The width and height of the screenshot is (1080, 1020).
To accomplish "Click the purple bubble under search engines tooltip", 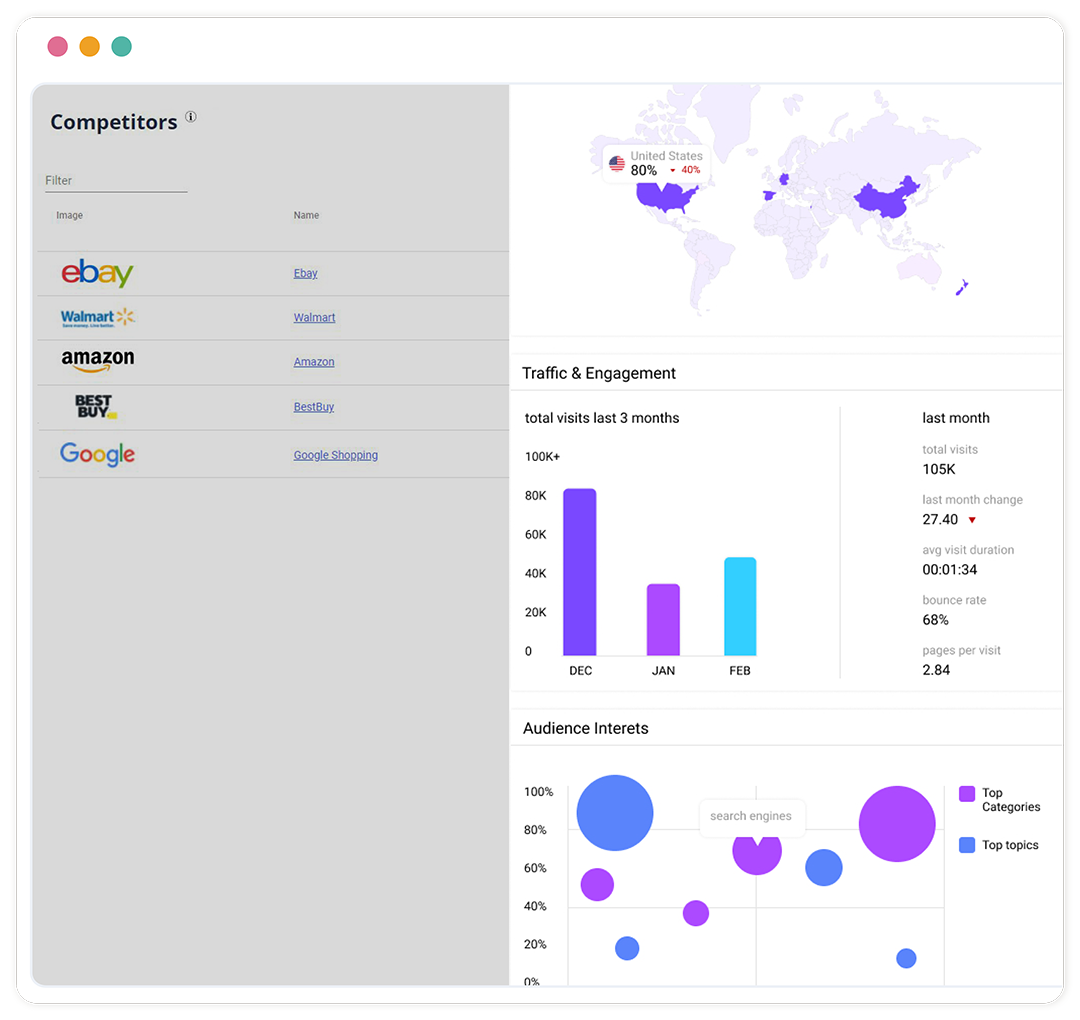I will (x=756, y=854).
